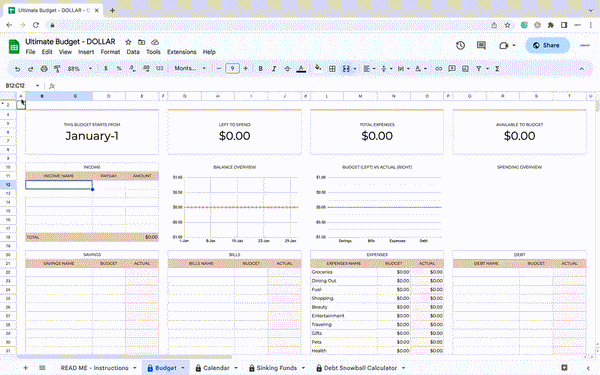Format cell as percent
The width and height of the screenshot is (600, 375).
coord(119,68)
